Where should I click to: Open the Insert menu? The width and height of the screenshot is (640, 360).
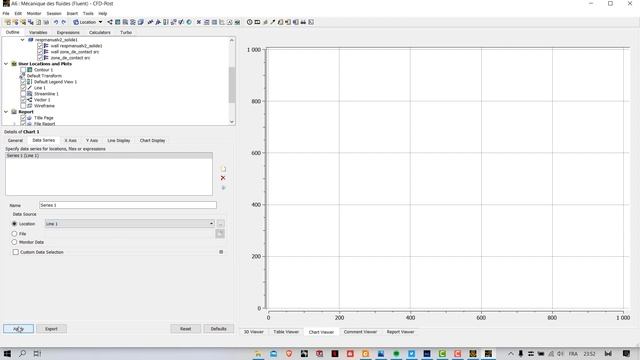click(72, 13)
